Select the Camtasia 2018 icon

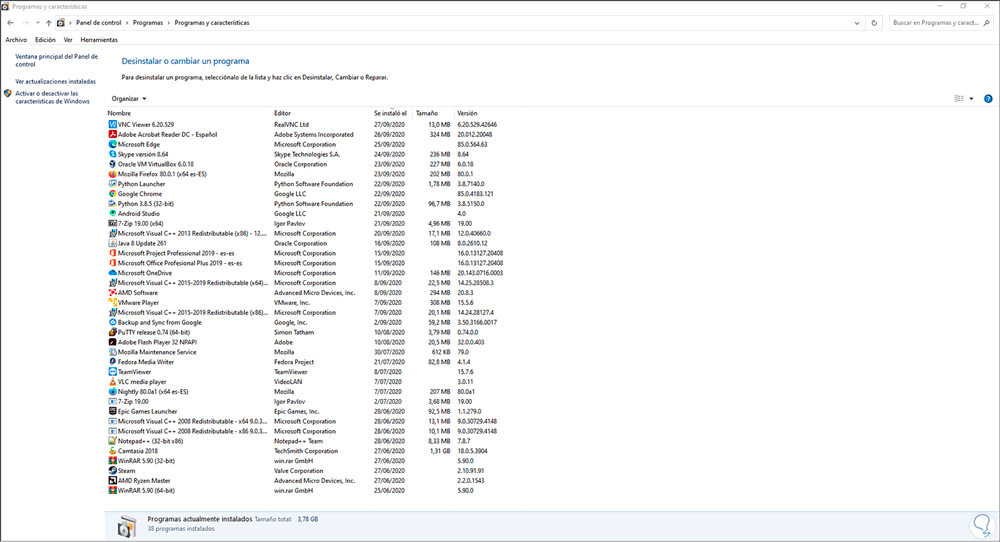coord(113,451)
